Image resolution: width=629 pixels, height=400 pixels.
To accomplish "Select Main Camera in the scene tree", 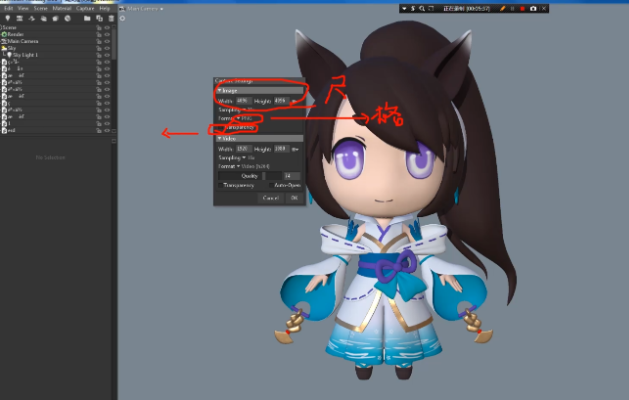I will click(47, 41).
